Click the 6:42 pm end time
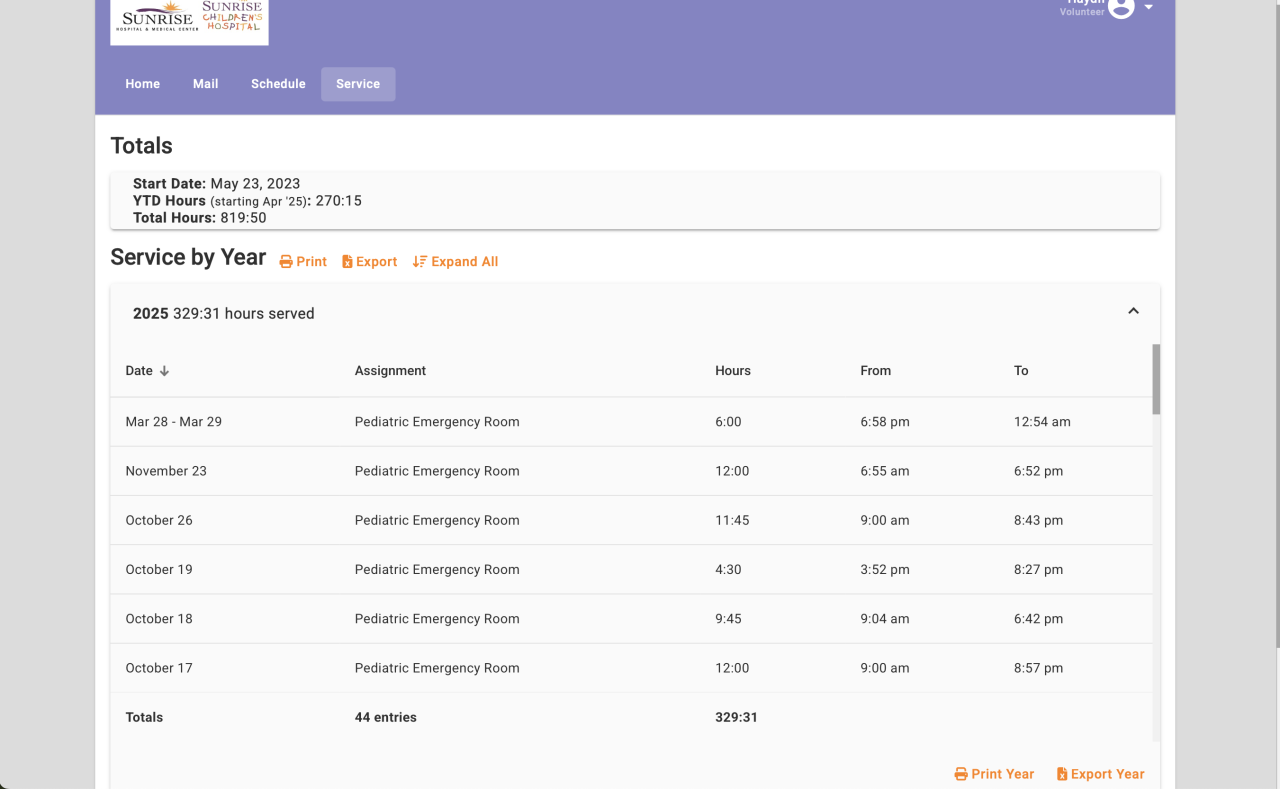The image size is (1280, 789). tap(1038, 619)
